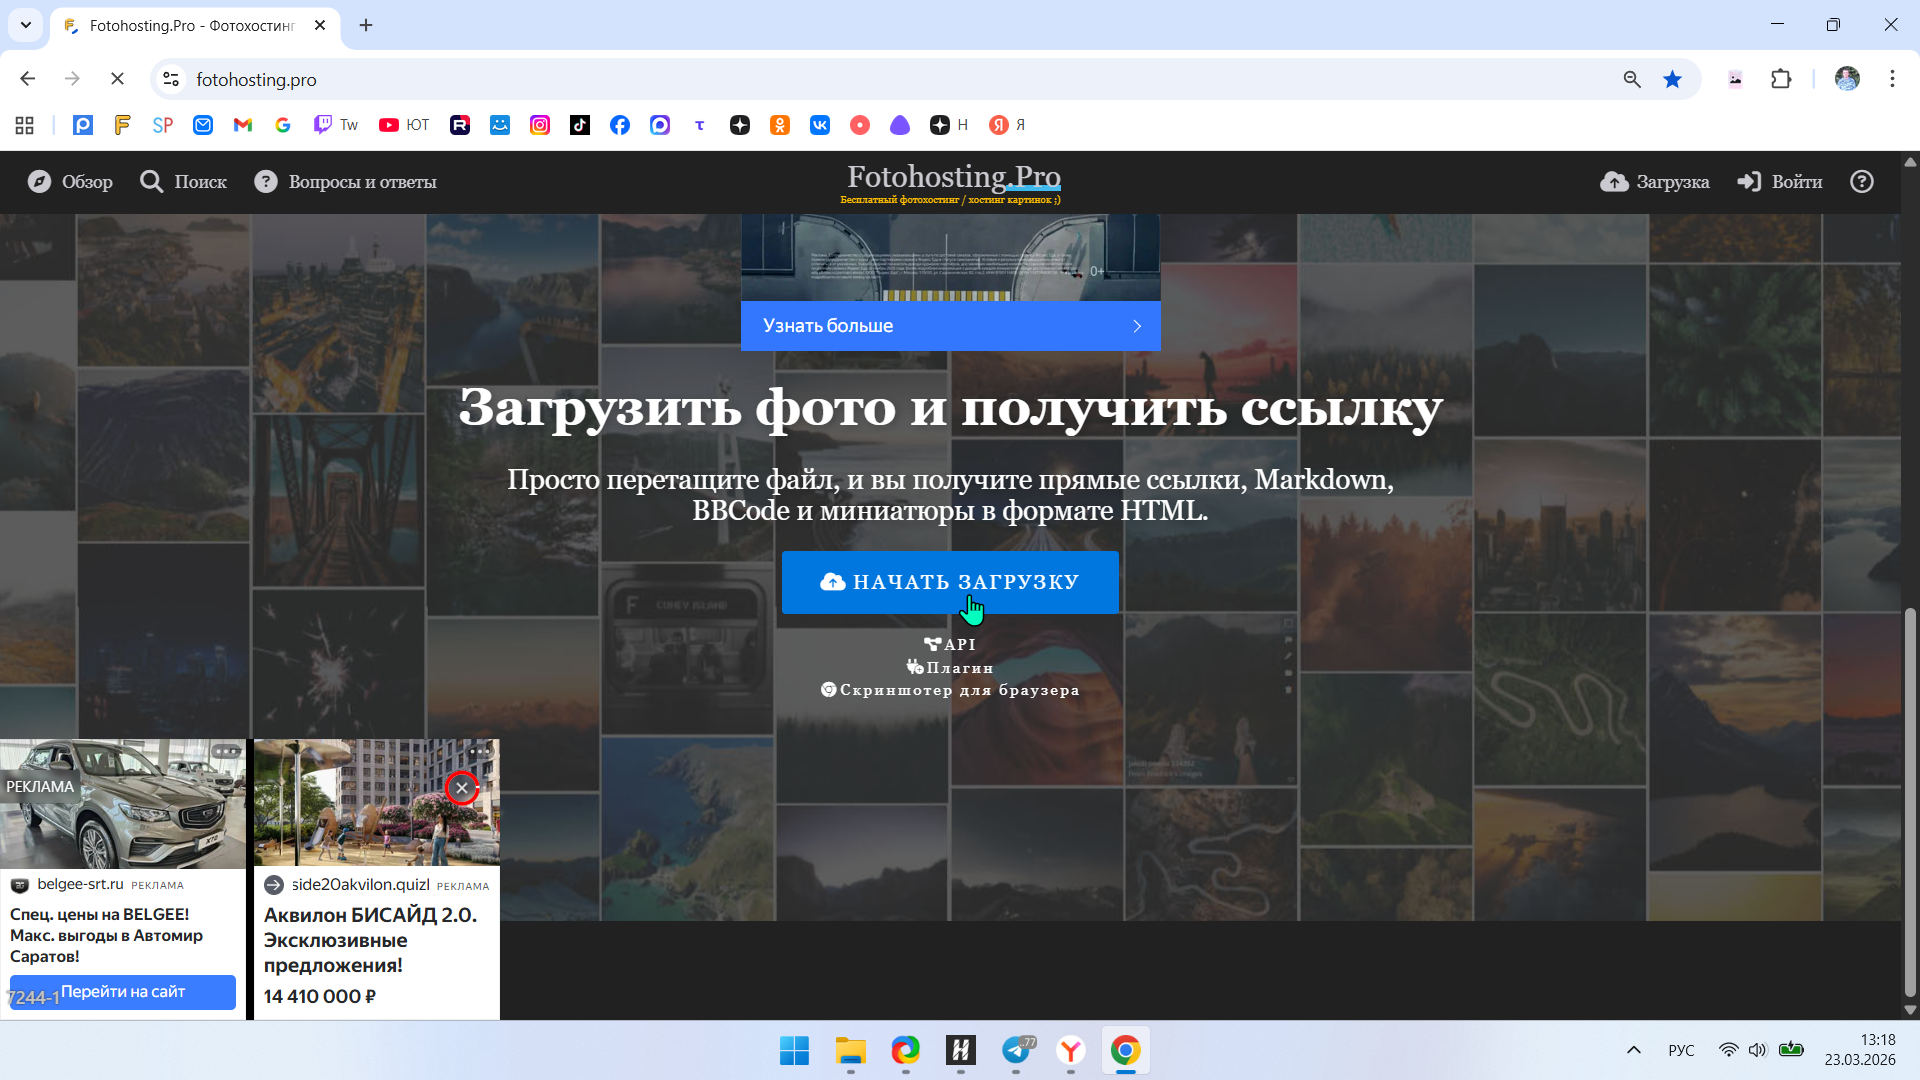Open the help question-mark icon in header
Viewport: 1920px width, 1080px height.
tap(1861, 182)
